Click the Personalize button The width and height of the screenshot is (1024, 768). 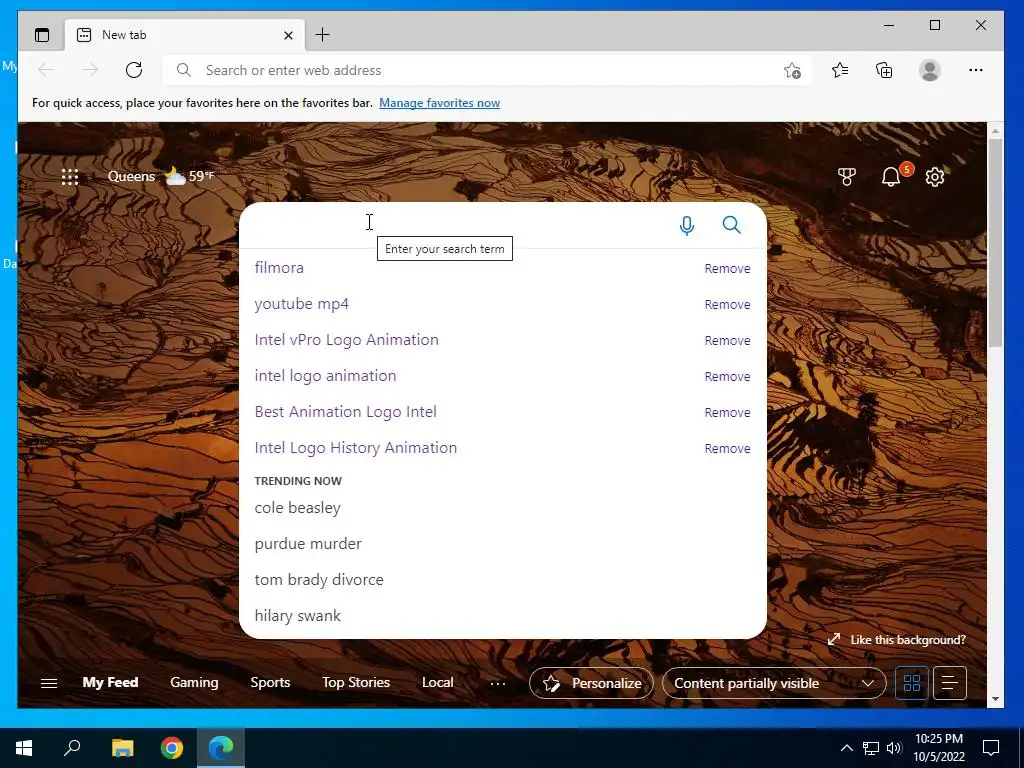pos(592,683)
